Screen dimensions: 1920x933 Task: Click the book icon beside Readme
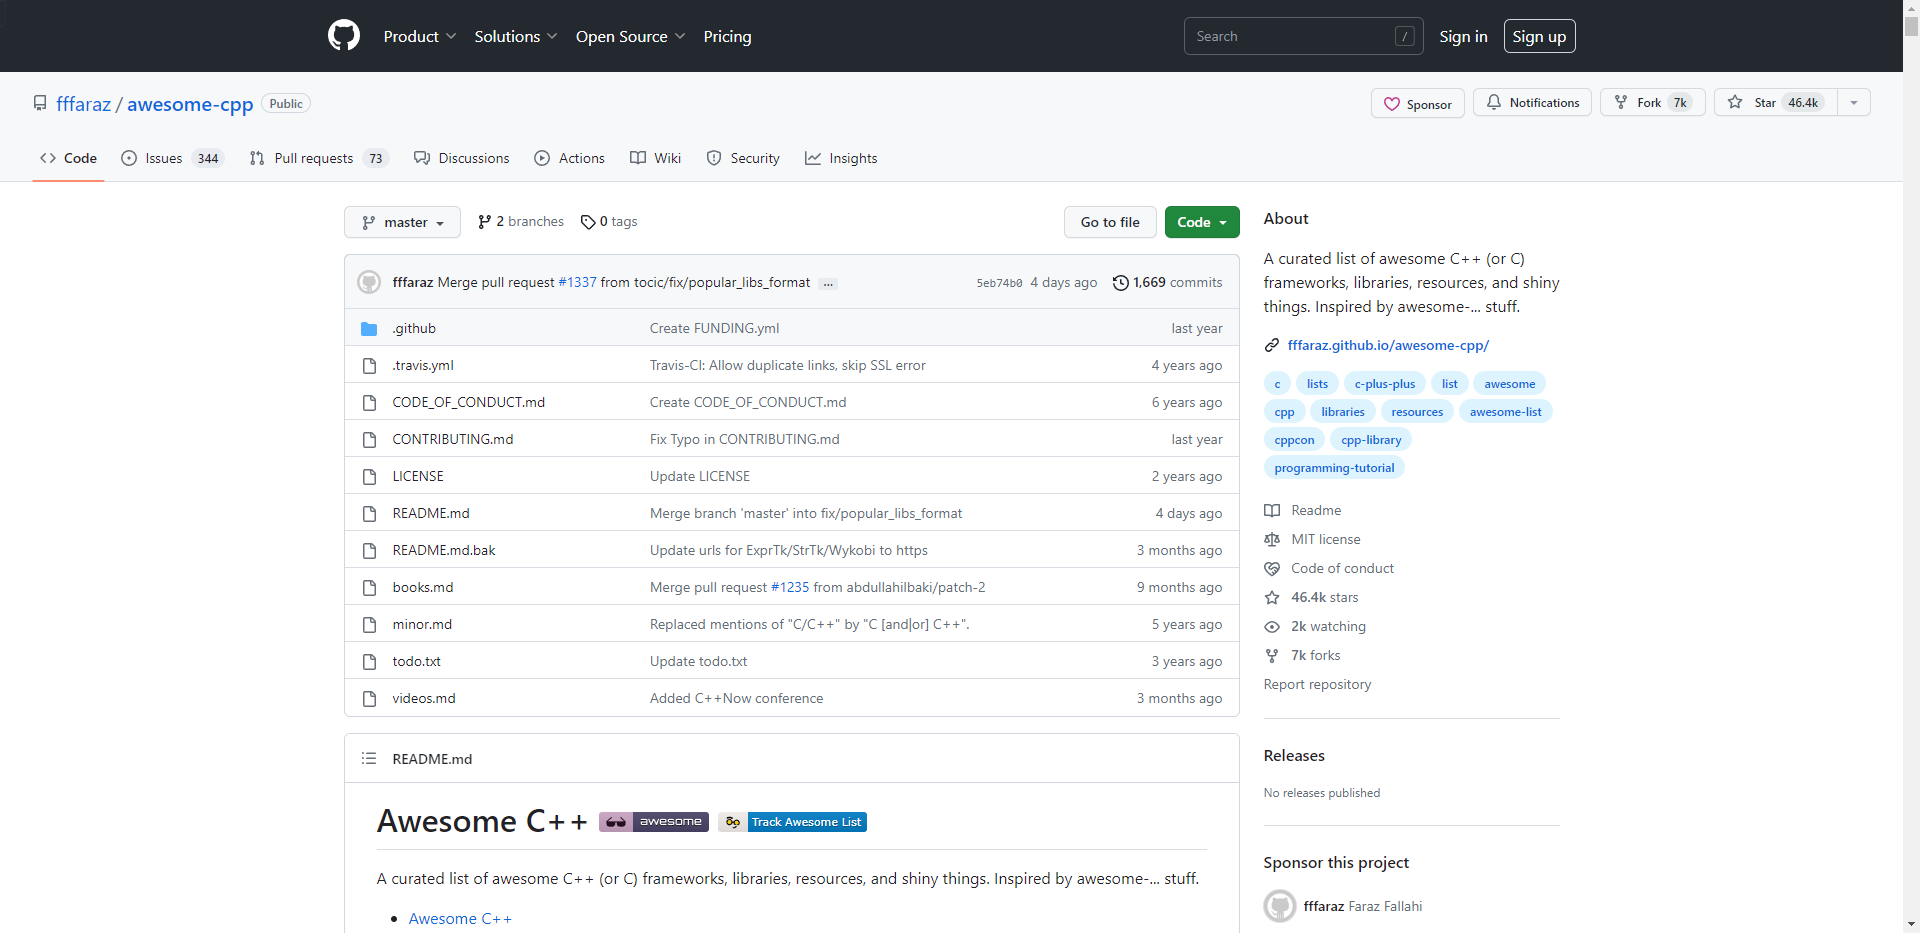point(1272,511)
